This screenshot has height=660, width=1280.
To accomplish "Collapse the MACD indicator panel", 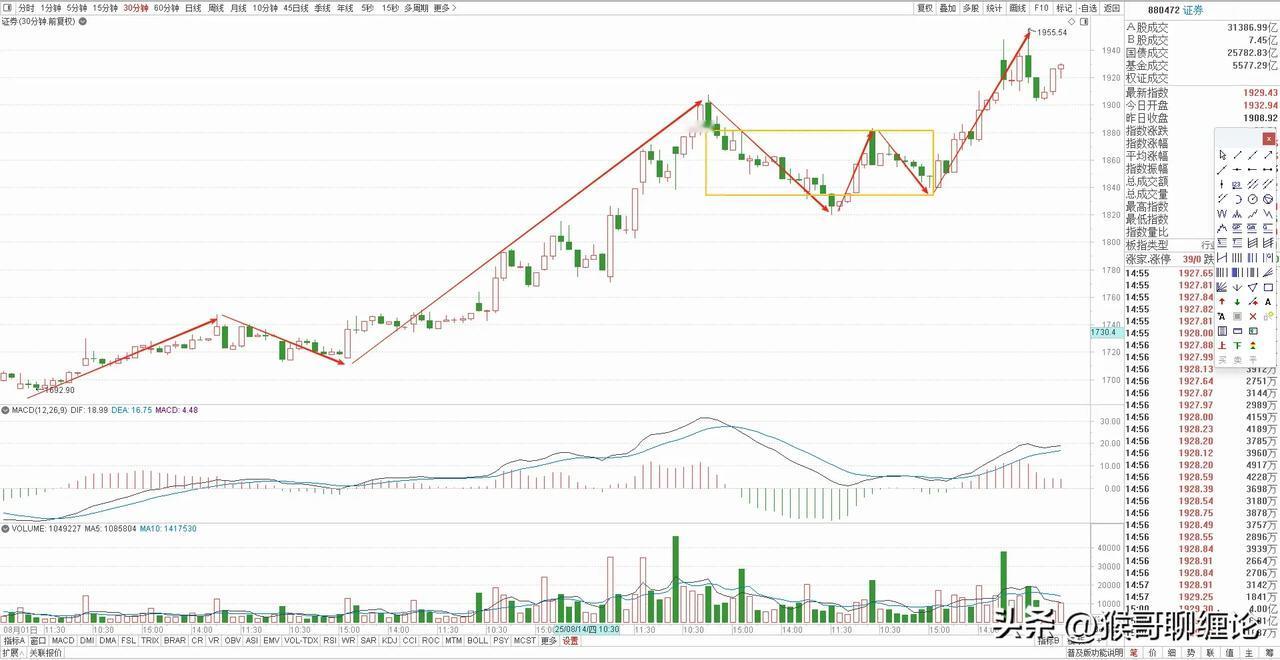I will 5,410.
